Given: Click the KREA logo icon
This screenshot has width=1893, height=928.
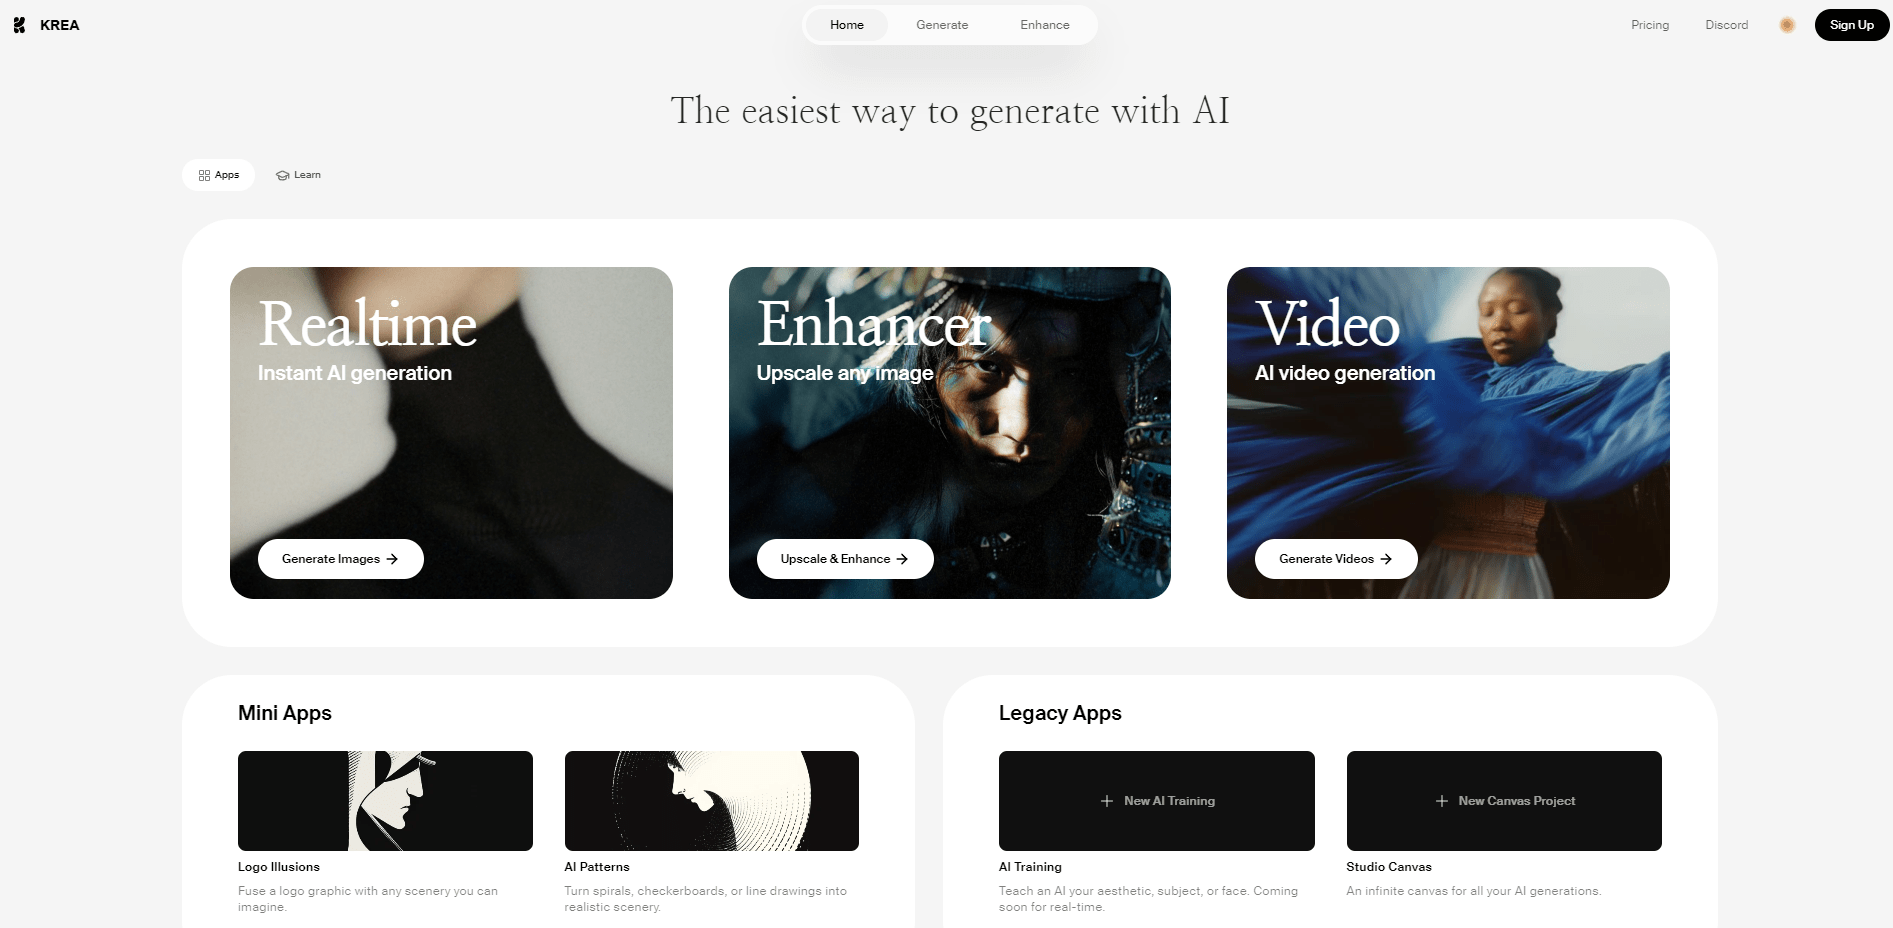Looking at the screenshot, I should [19, 25].
